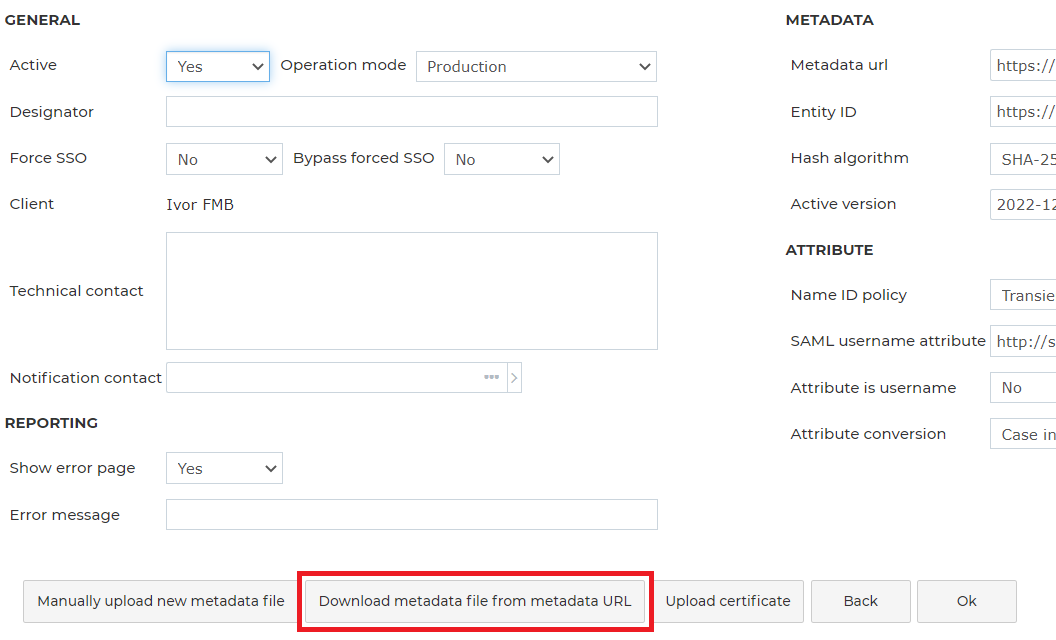Click the 'Error message' label text
Screen dimensions: 1056x640
pos(65,515)
